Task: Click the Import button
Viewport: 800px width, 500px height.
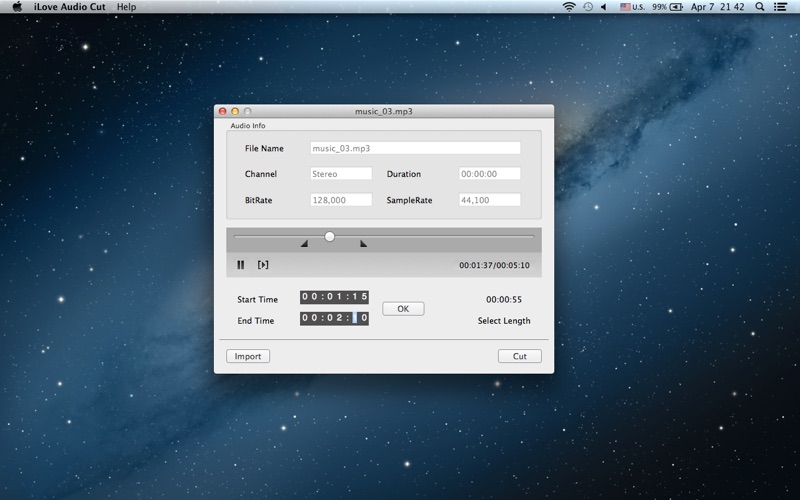Action: coord(248,356)
